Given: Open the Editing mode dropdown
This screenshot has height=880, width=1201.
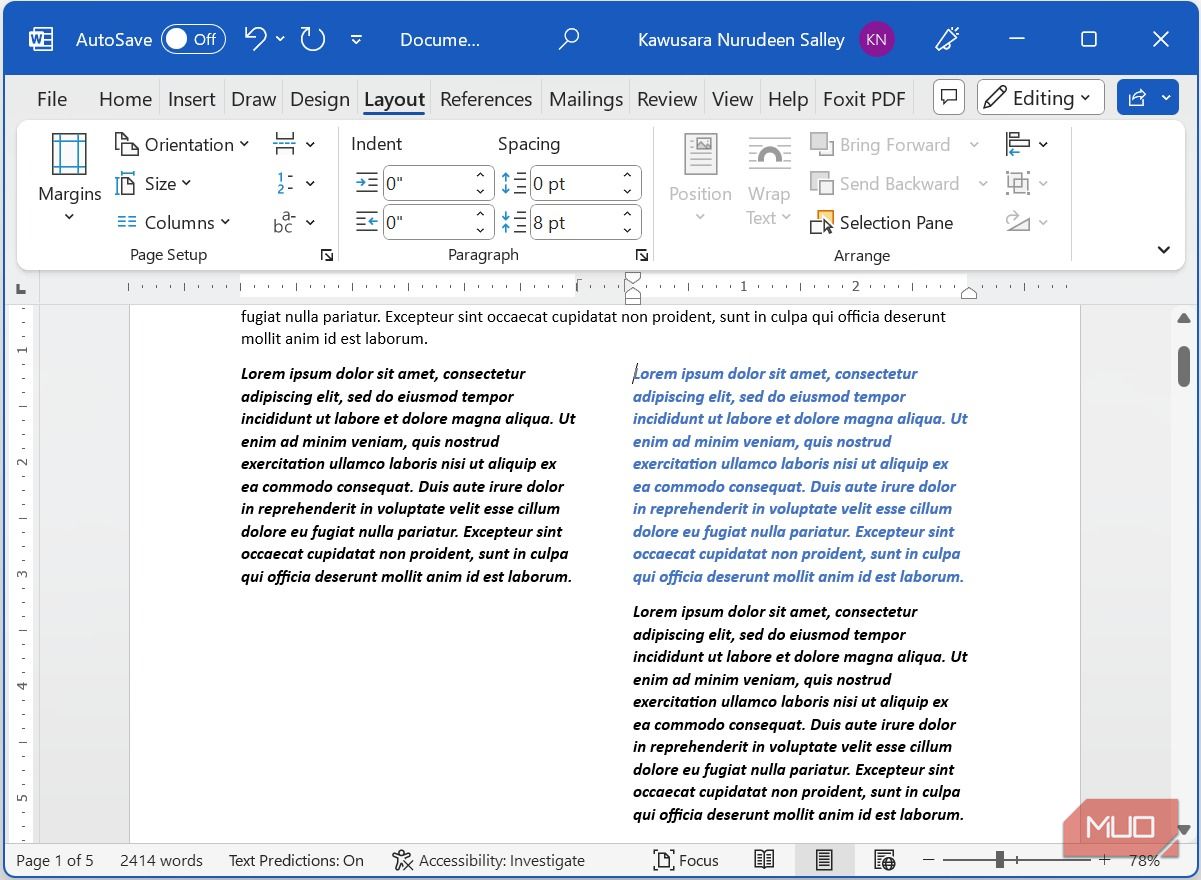Looking at the screenshot, I should pos(1041,98).
